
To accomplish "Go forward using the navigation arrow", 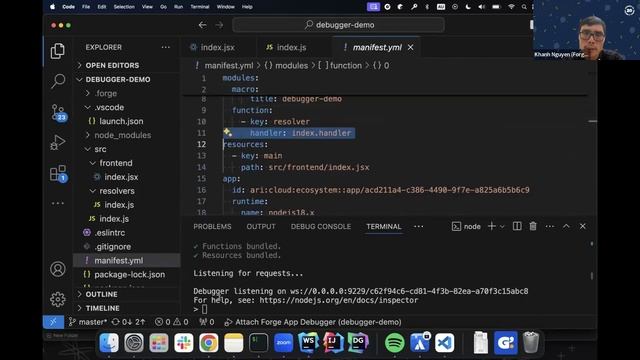I will 219,25.
